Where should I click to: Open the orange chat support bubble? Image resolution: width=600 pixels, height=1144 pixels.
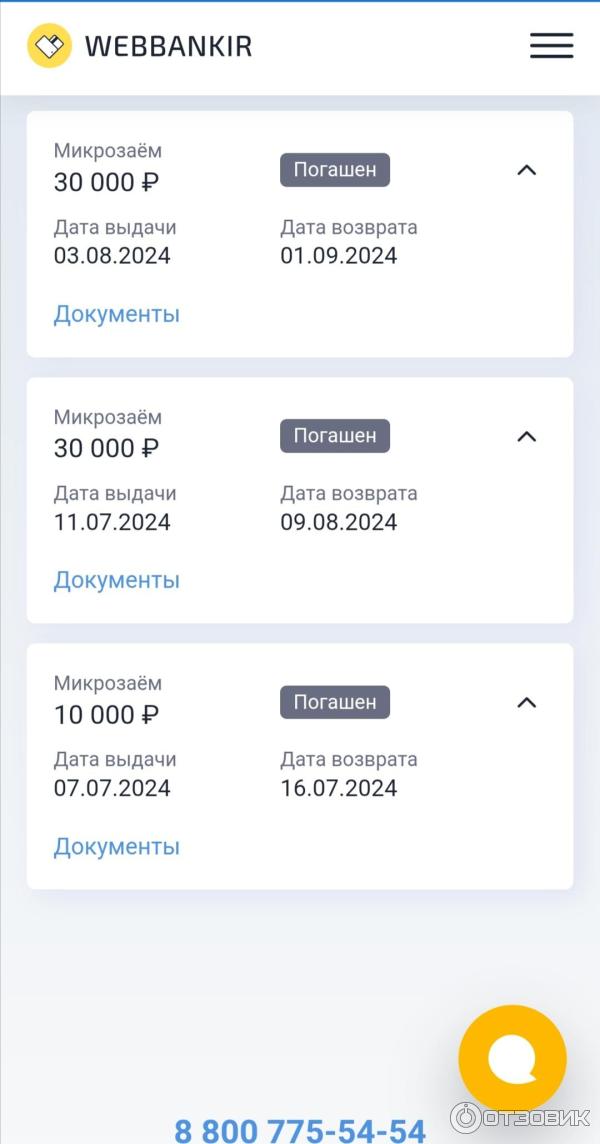[x=512, y=1058]
